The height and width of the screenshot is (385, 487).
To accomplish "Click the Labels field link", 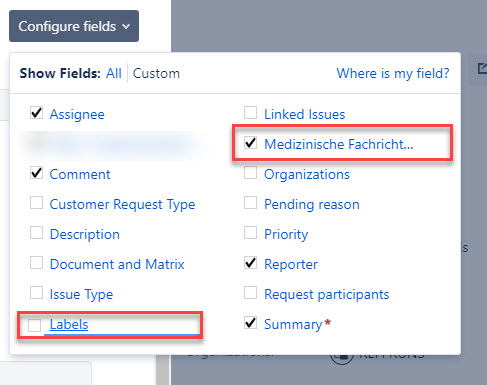I will coord(69,324).
